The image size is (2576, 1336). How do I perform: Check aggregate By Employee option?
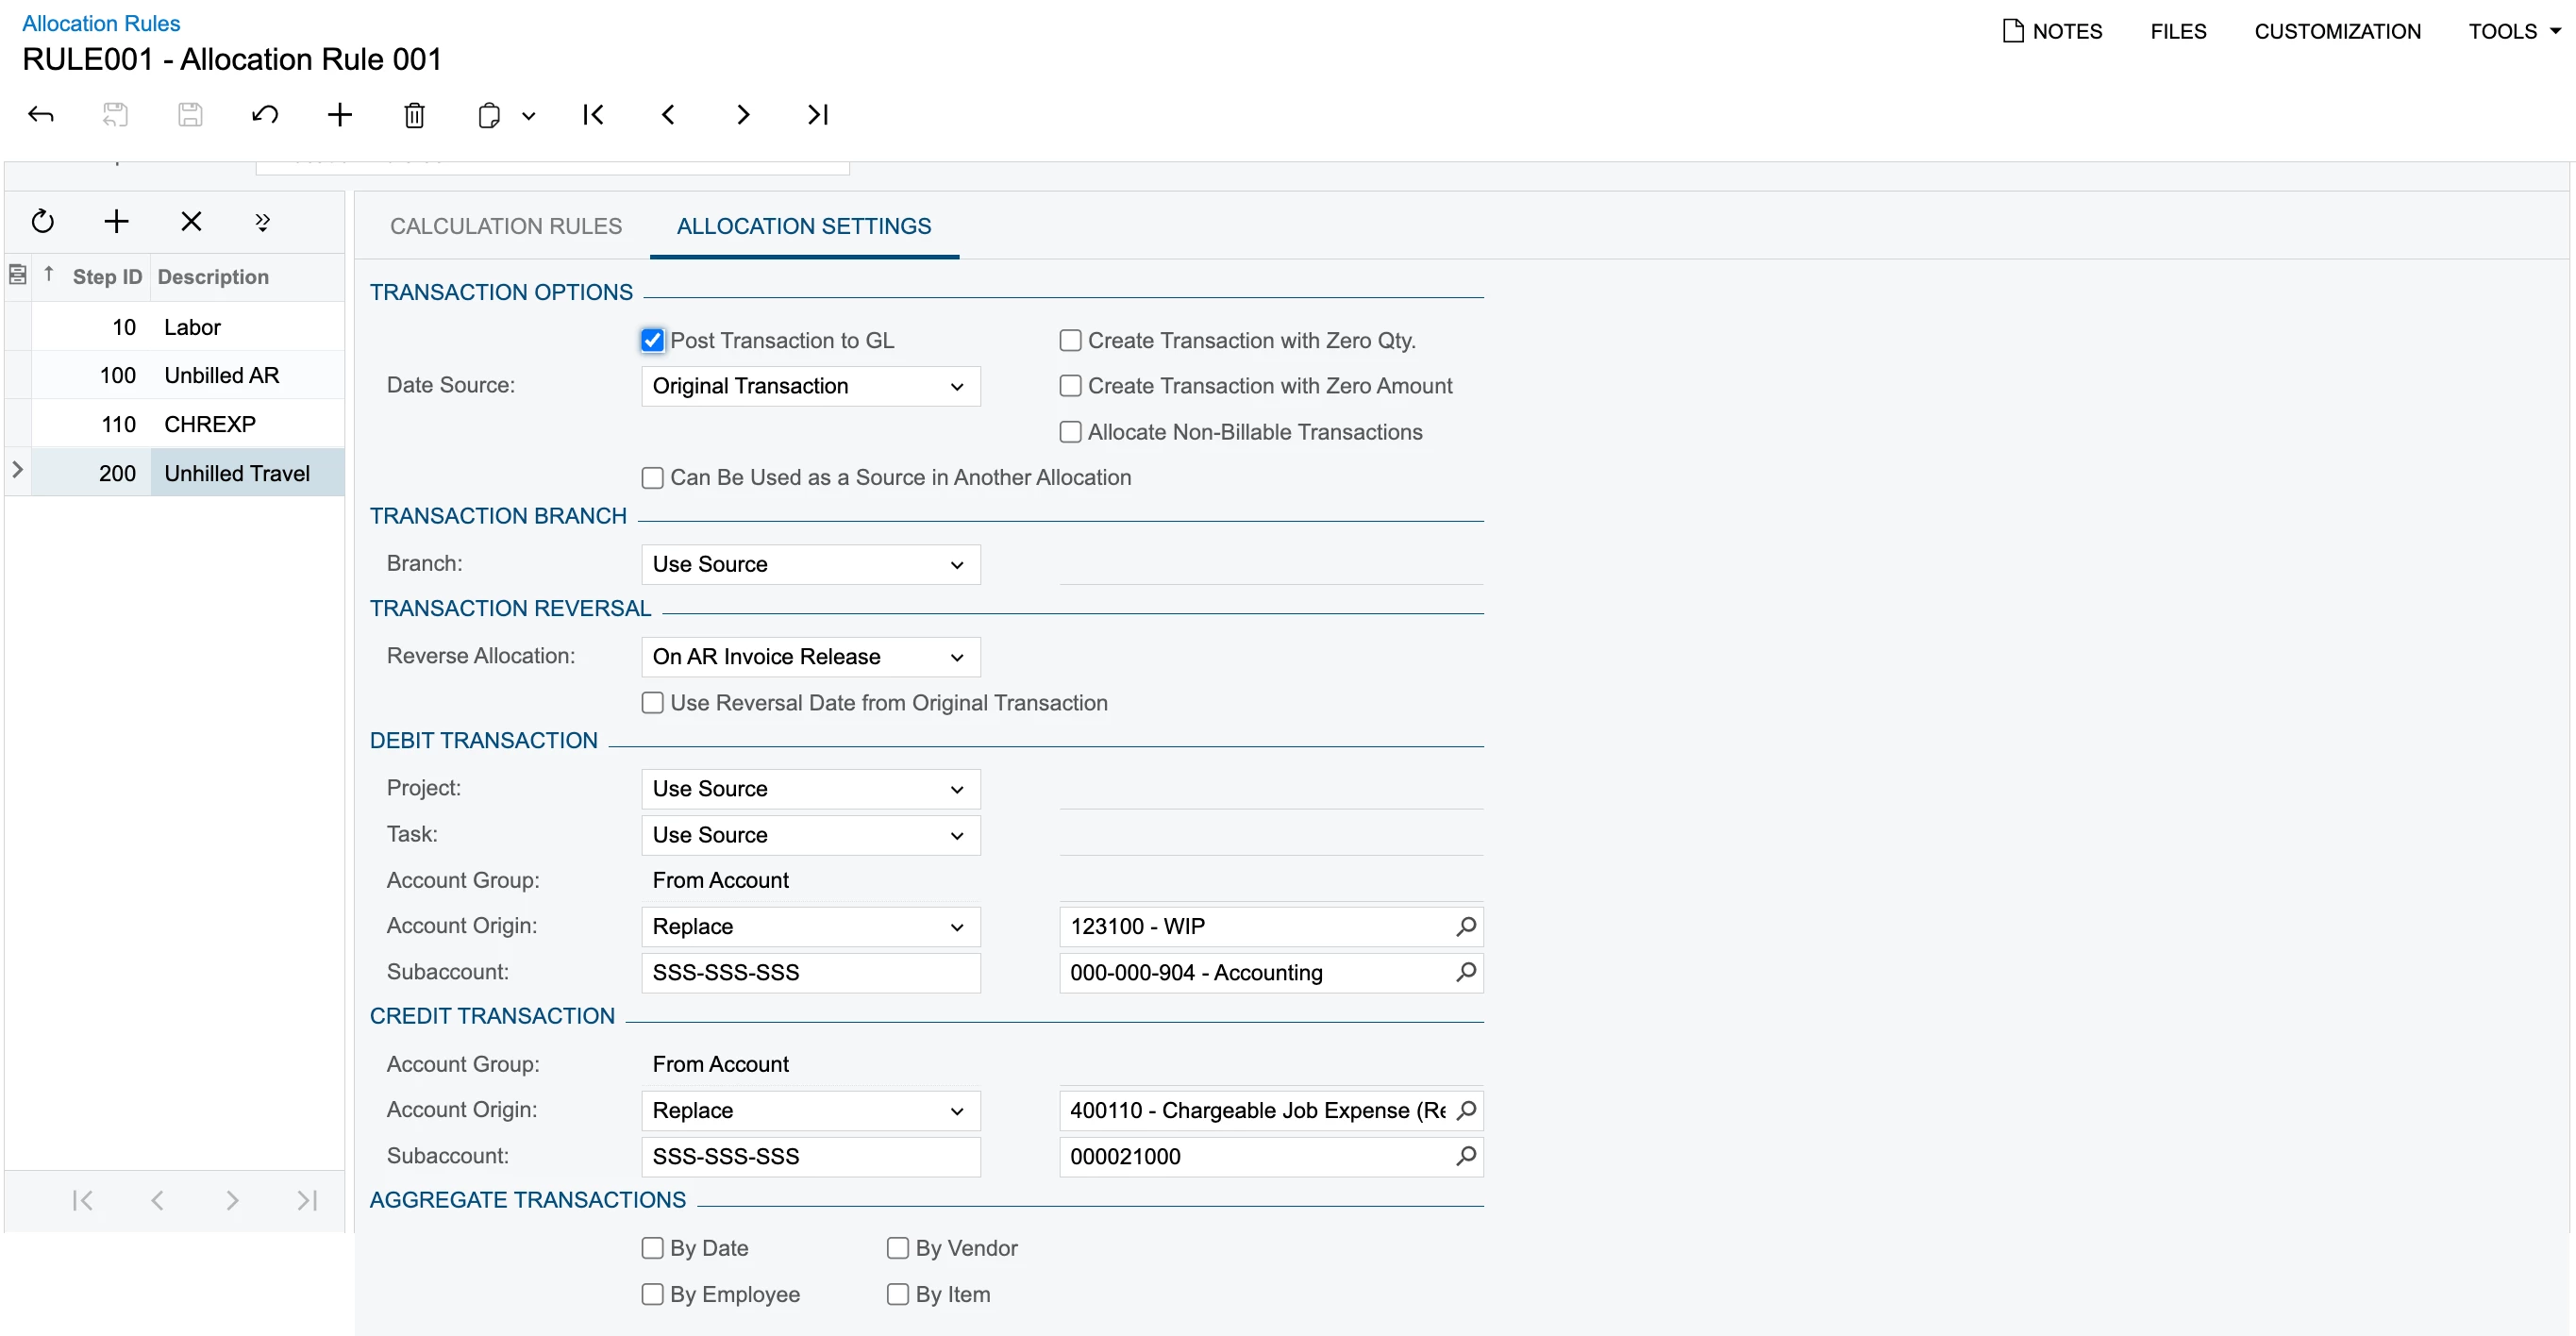tap(652, 1294)
